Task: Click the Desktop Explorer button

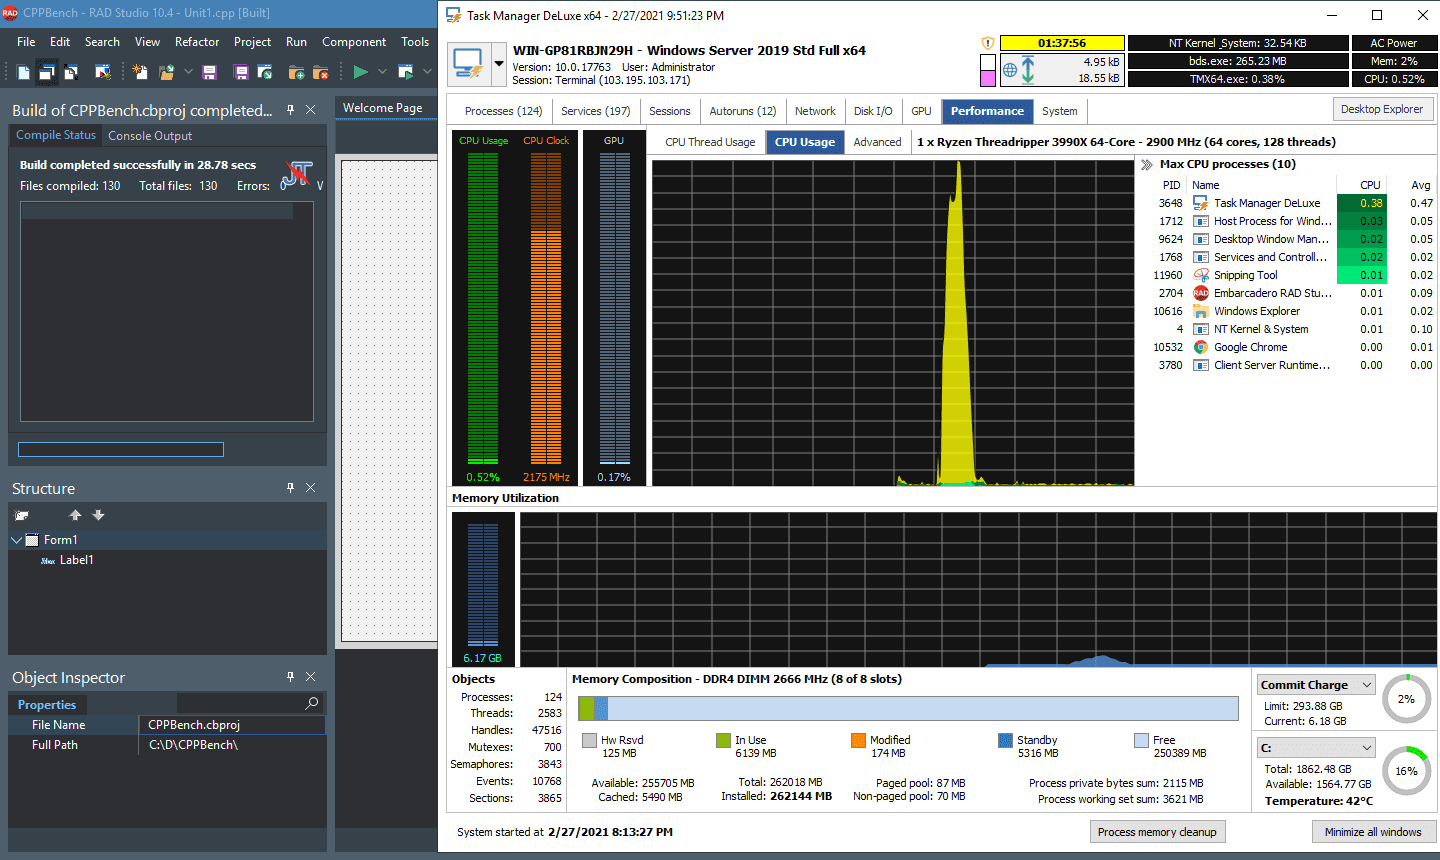Action: [1382, 109]
